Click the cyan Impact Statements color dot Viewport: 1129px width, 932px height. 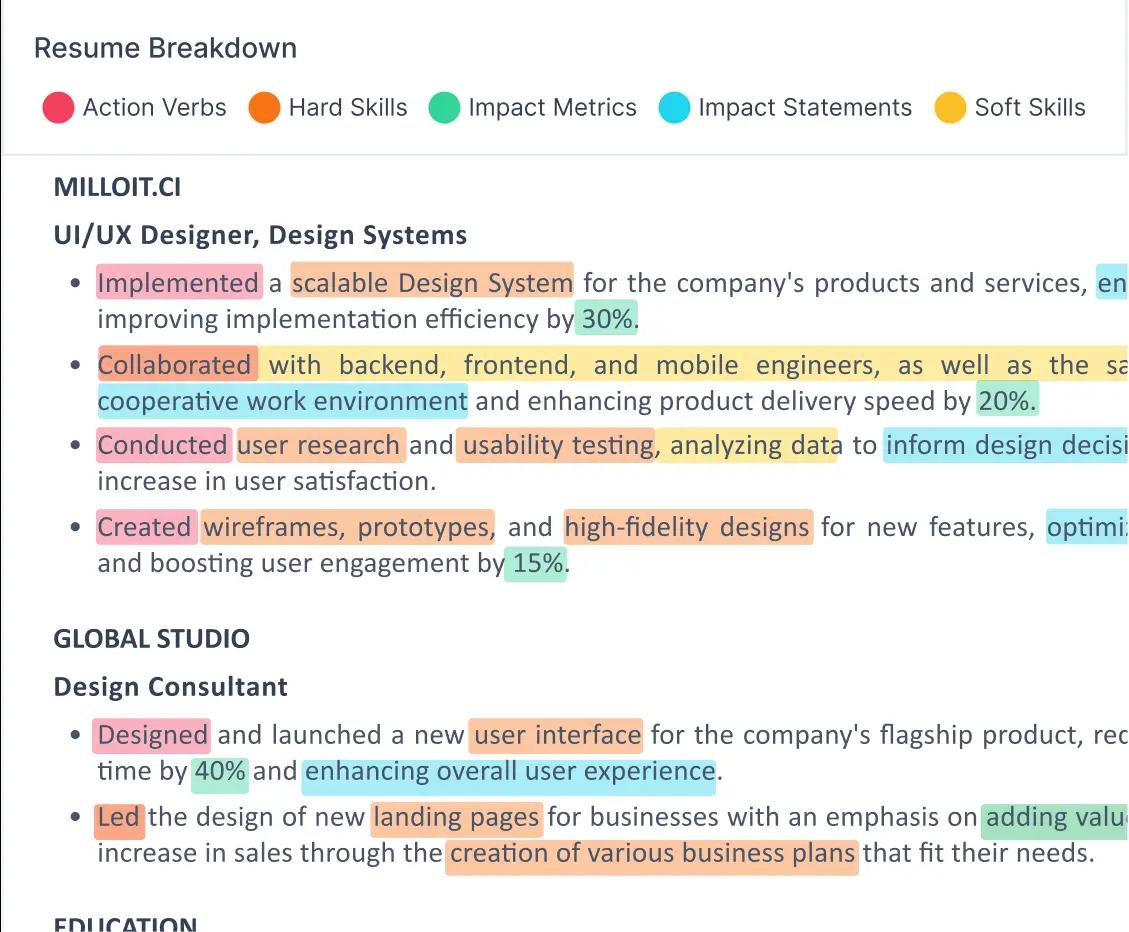click(675, 108)
